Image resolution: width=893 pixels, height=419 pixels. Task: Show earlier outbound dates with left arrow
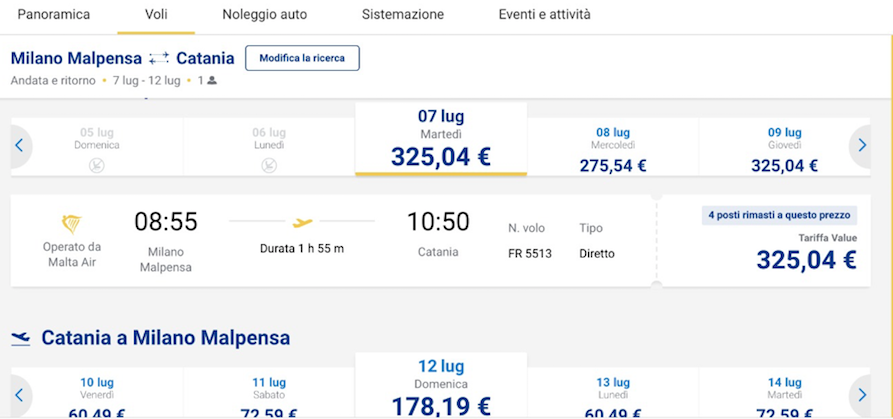pos(20,145)
